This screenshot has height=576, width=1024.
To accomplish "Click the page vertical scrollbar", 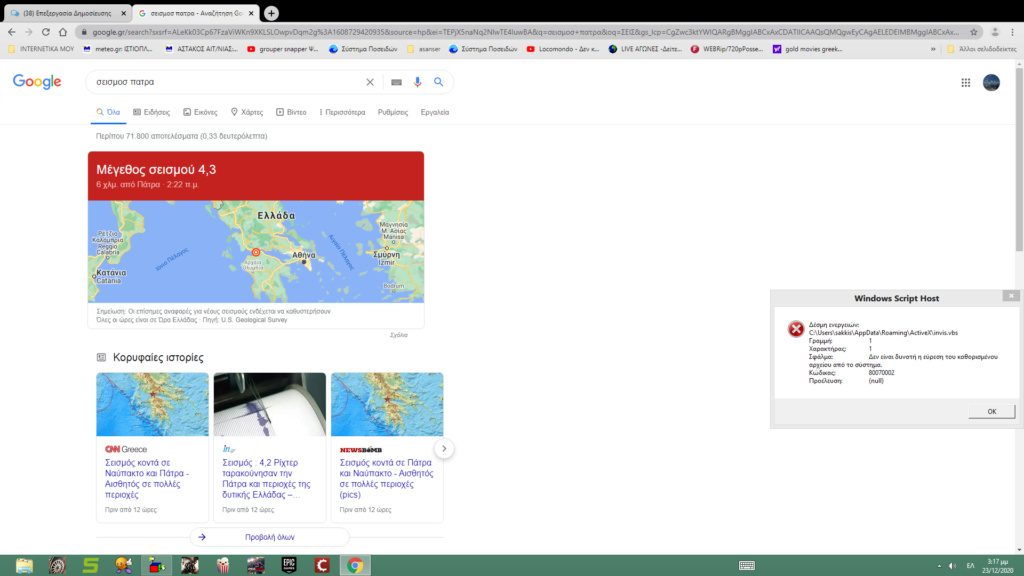I will [1019, 160].
